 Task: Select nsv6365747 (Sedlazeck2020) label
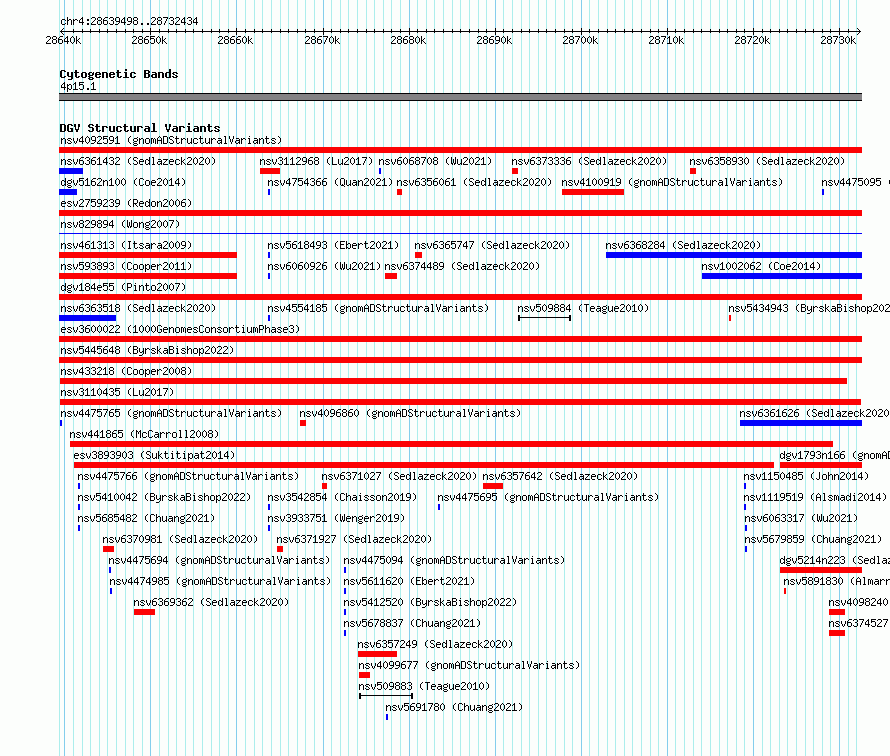492,245
